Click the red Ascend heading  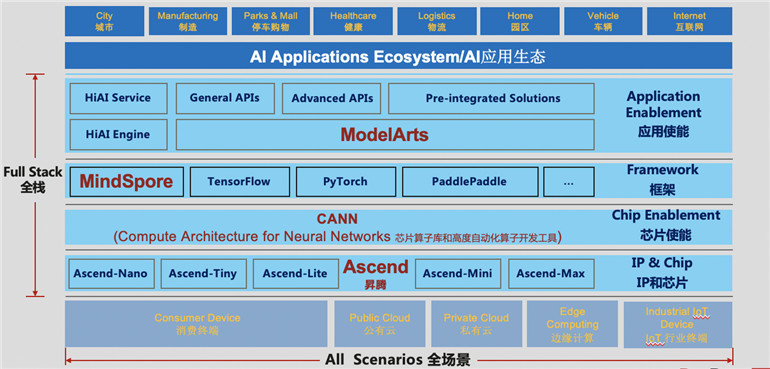[376, 267]
